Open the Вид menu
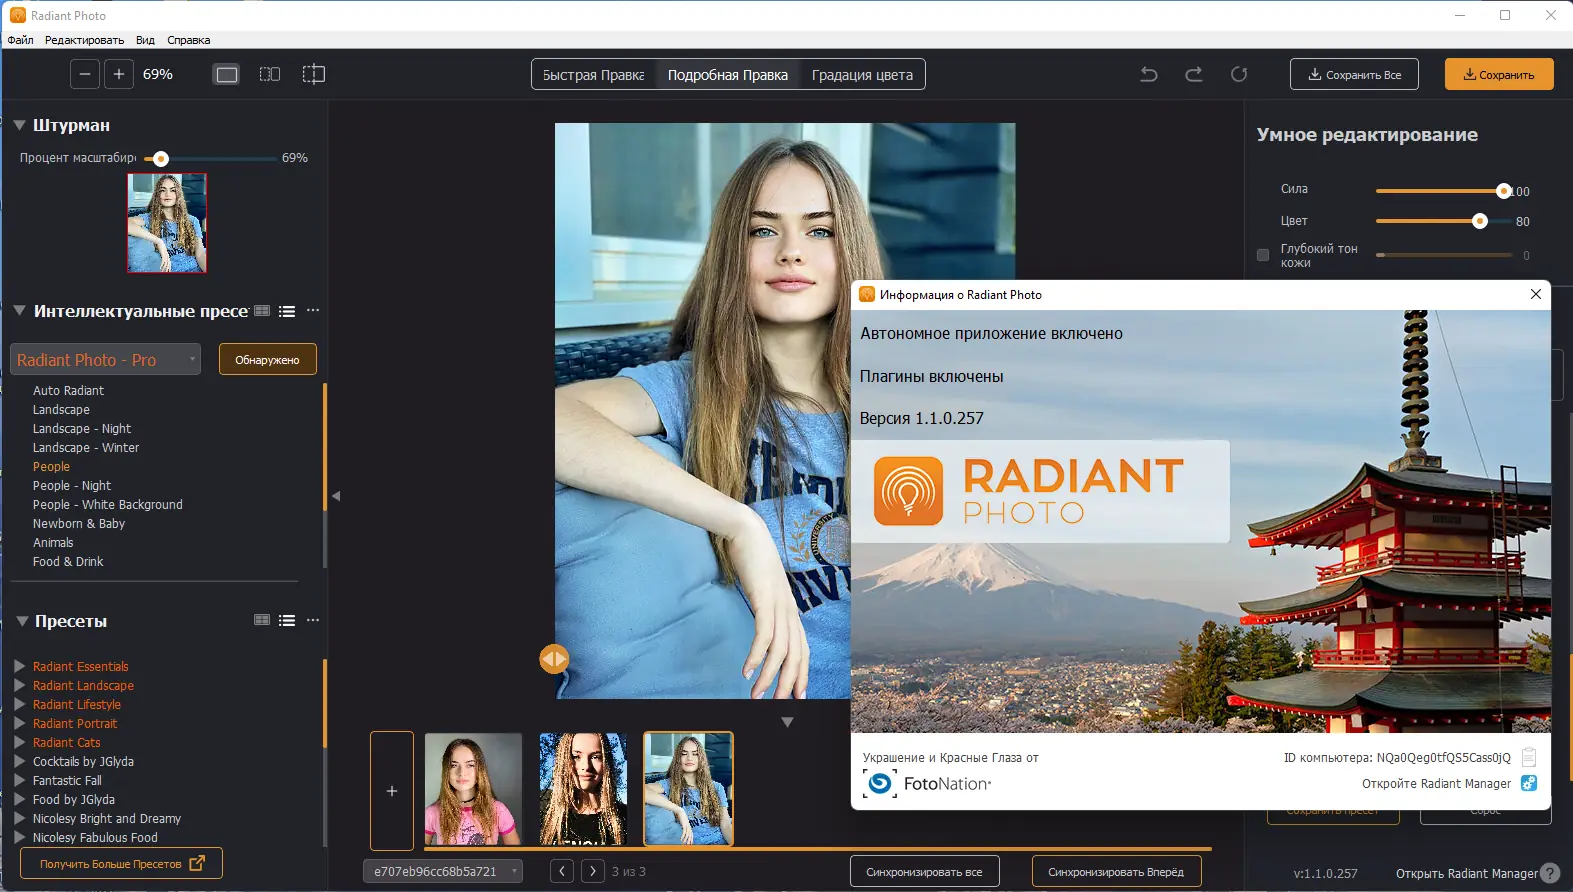The height and width of the screenshot is (892, 1573). pos(145,40)
